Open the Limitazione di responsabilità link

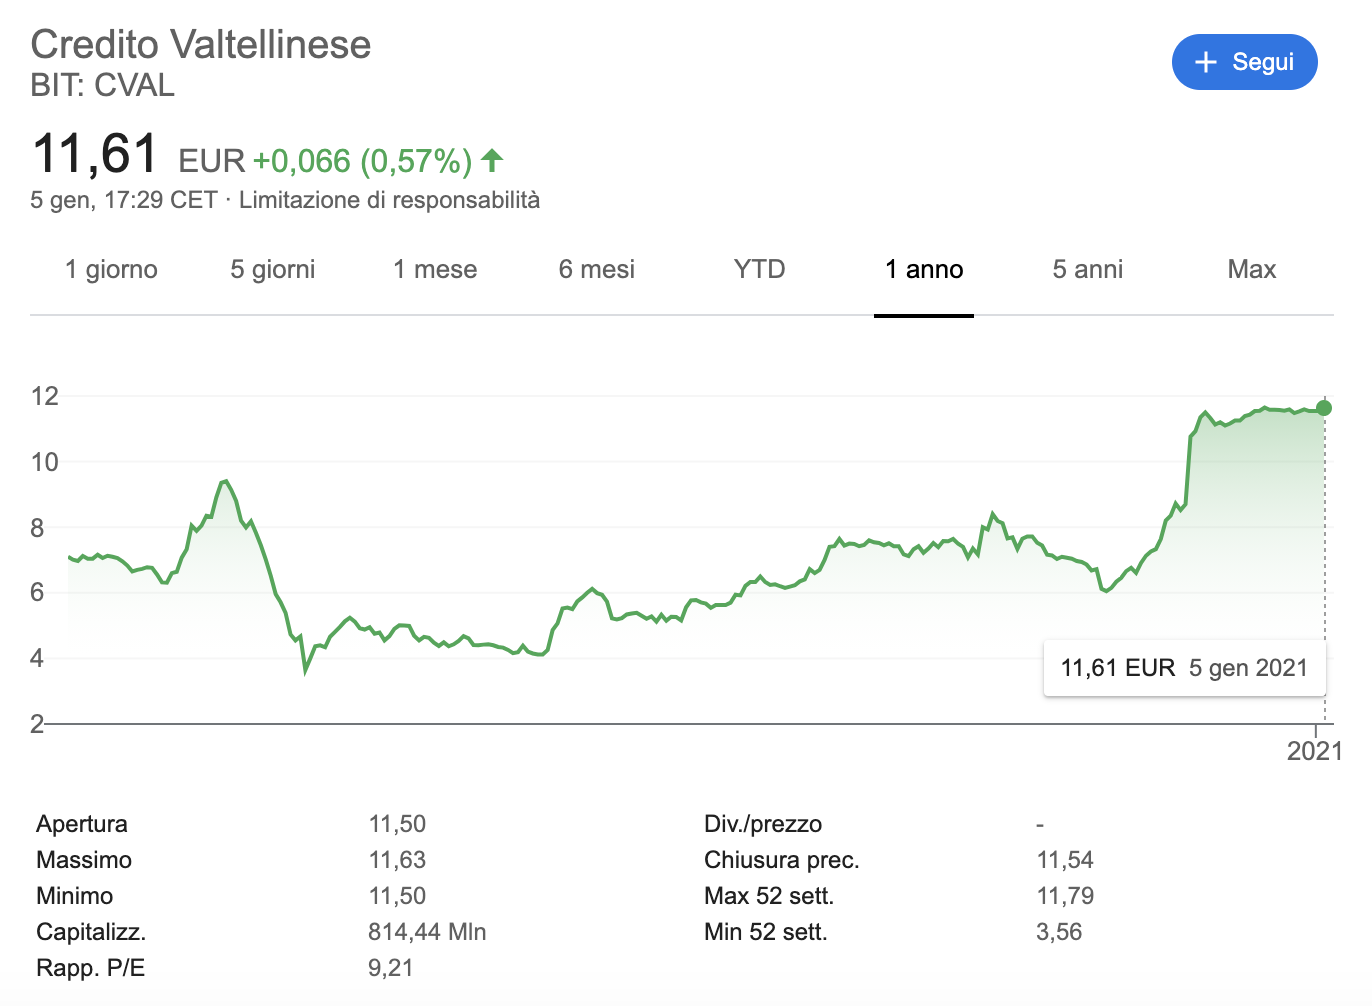coord(389,200)
